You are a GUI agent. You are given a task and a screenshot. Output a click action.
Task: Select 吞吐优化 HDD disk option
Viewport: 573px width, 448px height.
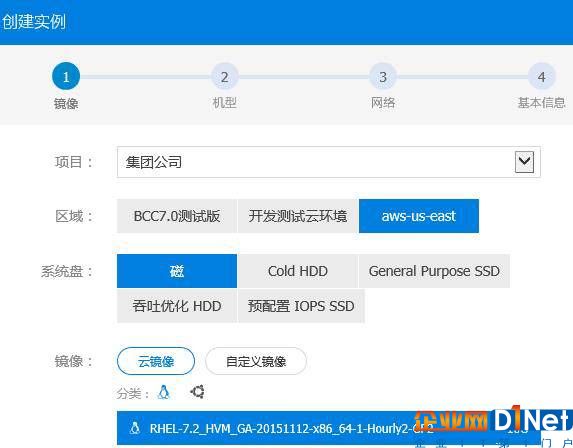177,306
